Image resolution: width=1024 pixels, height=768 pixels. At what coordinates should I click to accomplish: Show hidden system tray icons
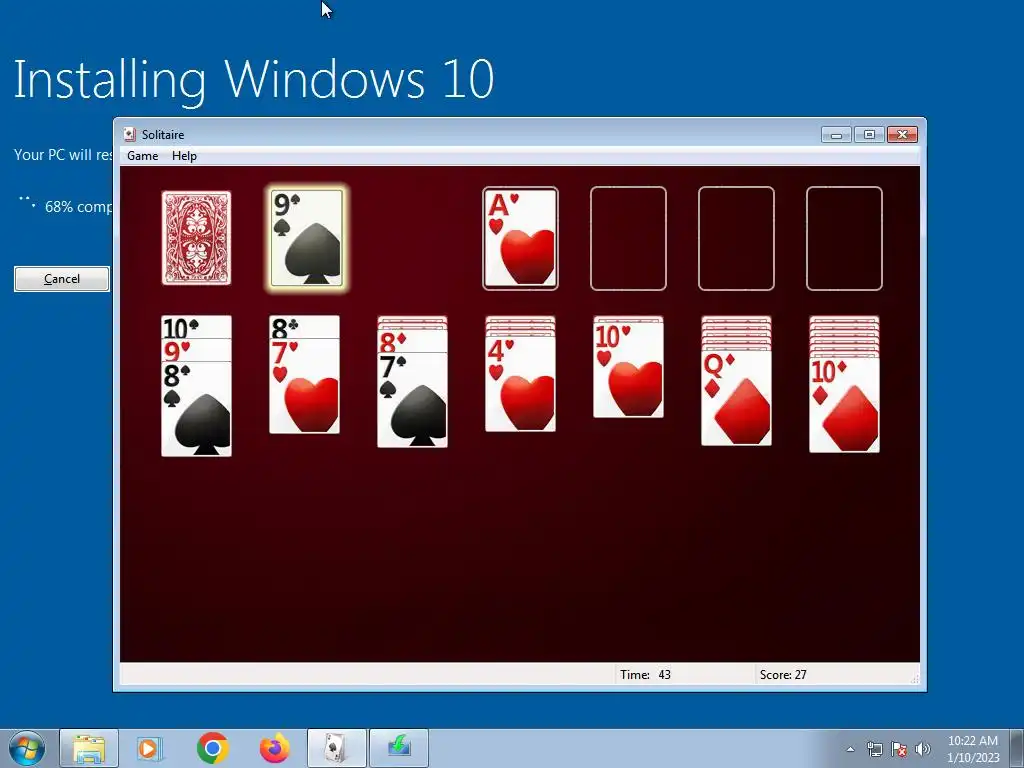pos(850,749)
